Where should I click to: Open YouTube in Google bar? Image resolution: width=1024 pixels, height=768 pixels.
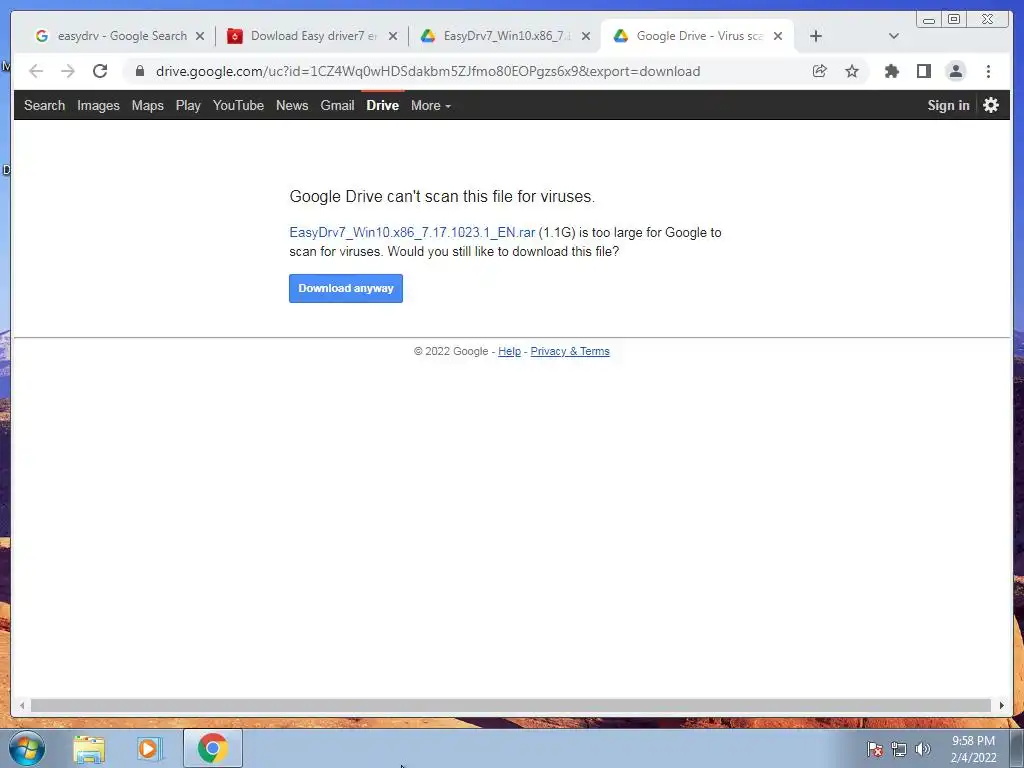(x=238, y=105)
